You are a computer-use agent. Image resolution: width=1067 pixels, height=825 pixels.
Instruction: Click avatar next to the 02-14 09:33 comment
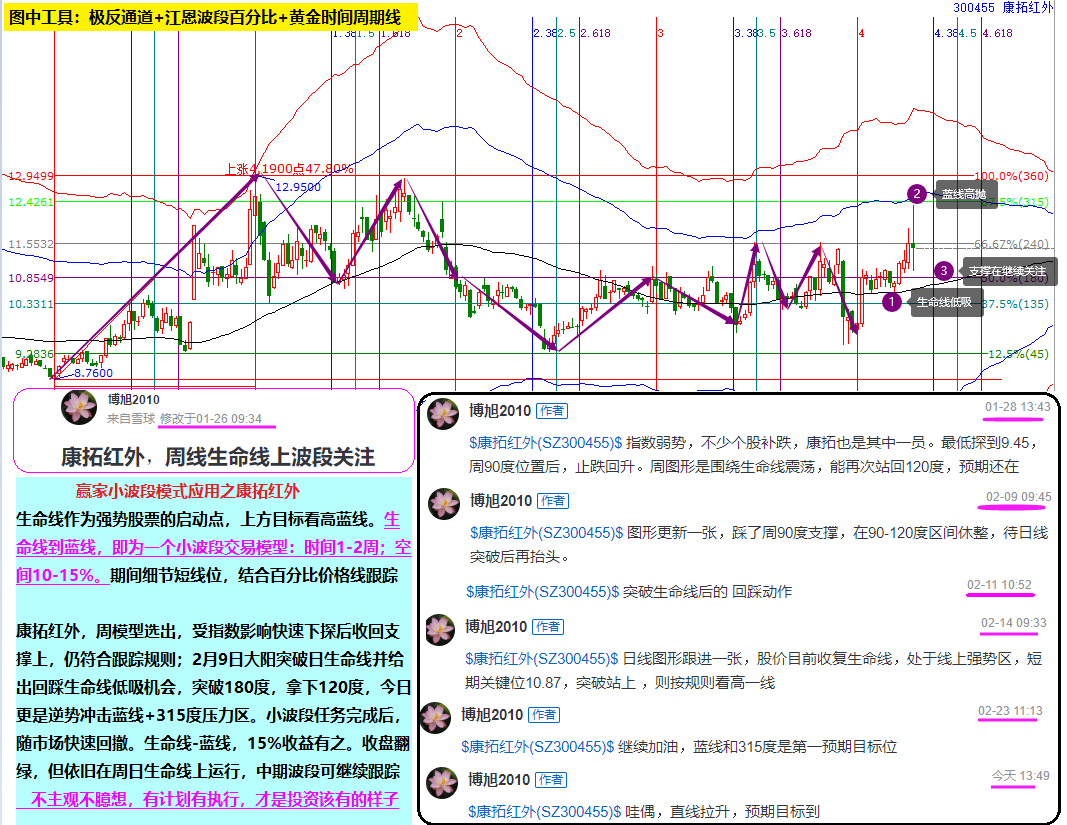[441, 630]
